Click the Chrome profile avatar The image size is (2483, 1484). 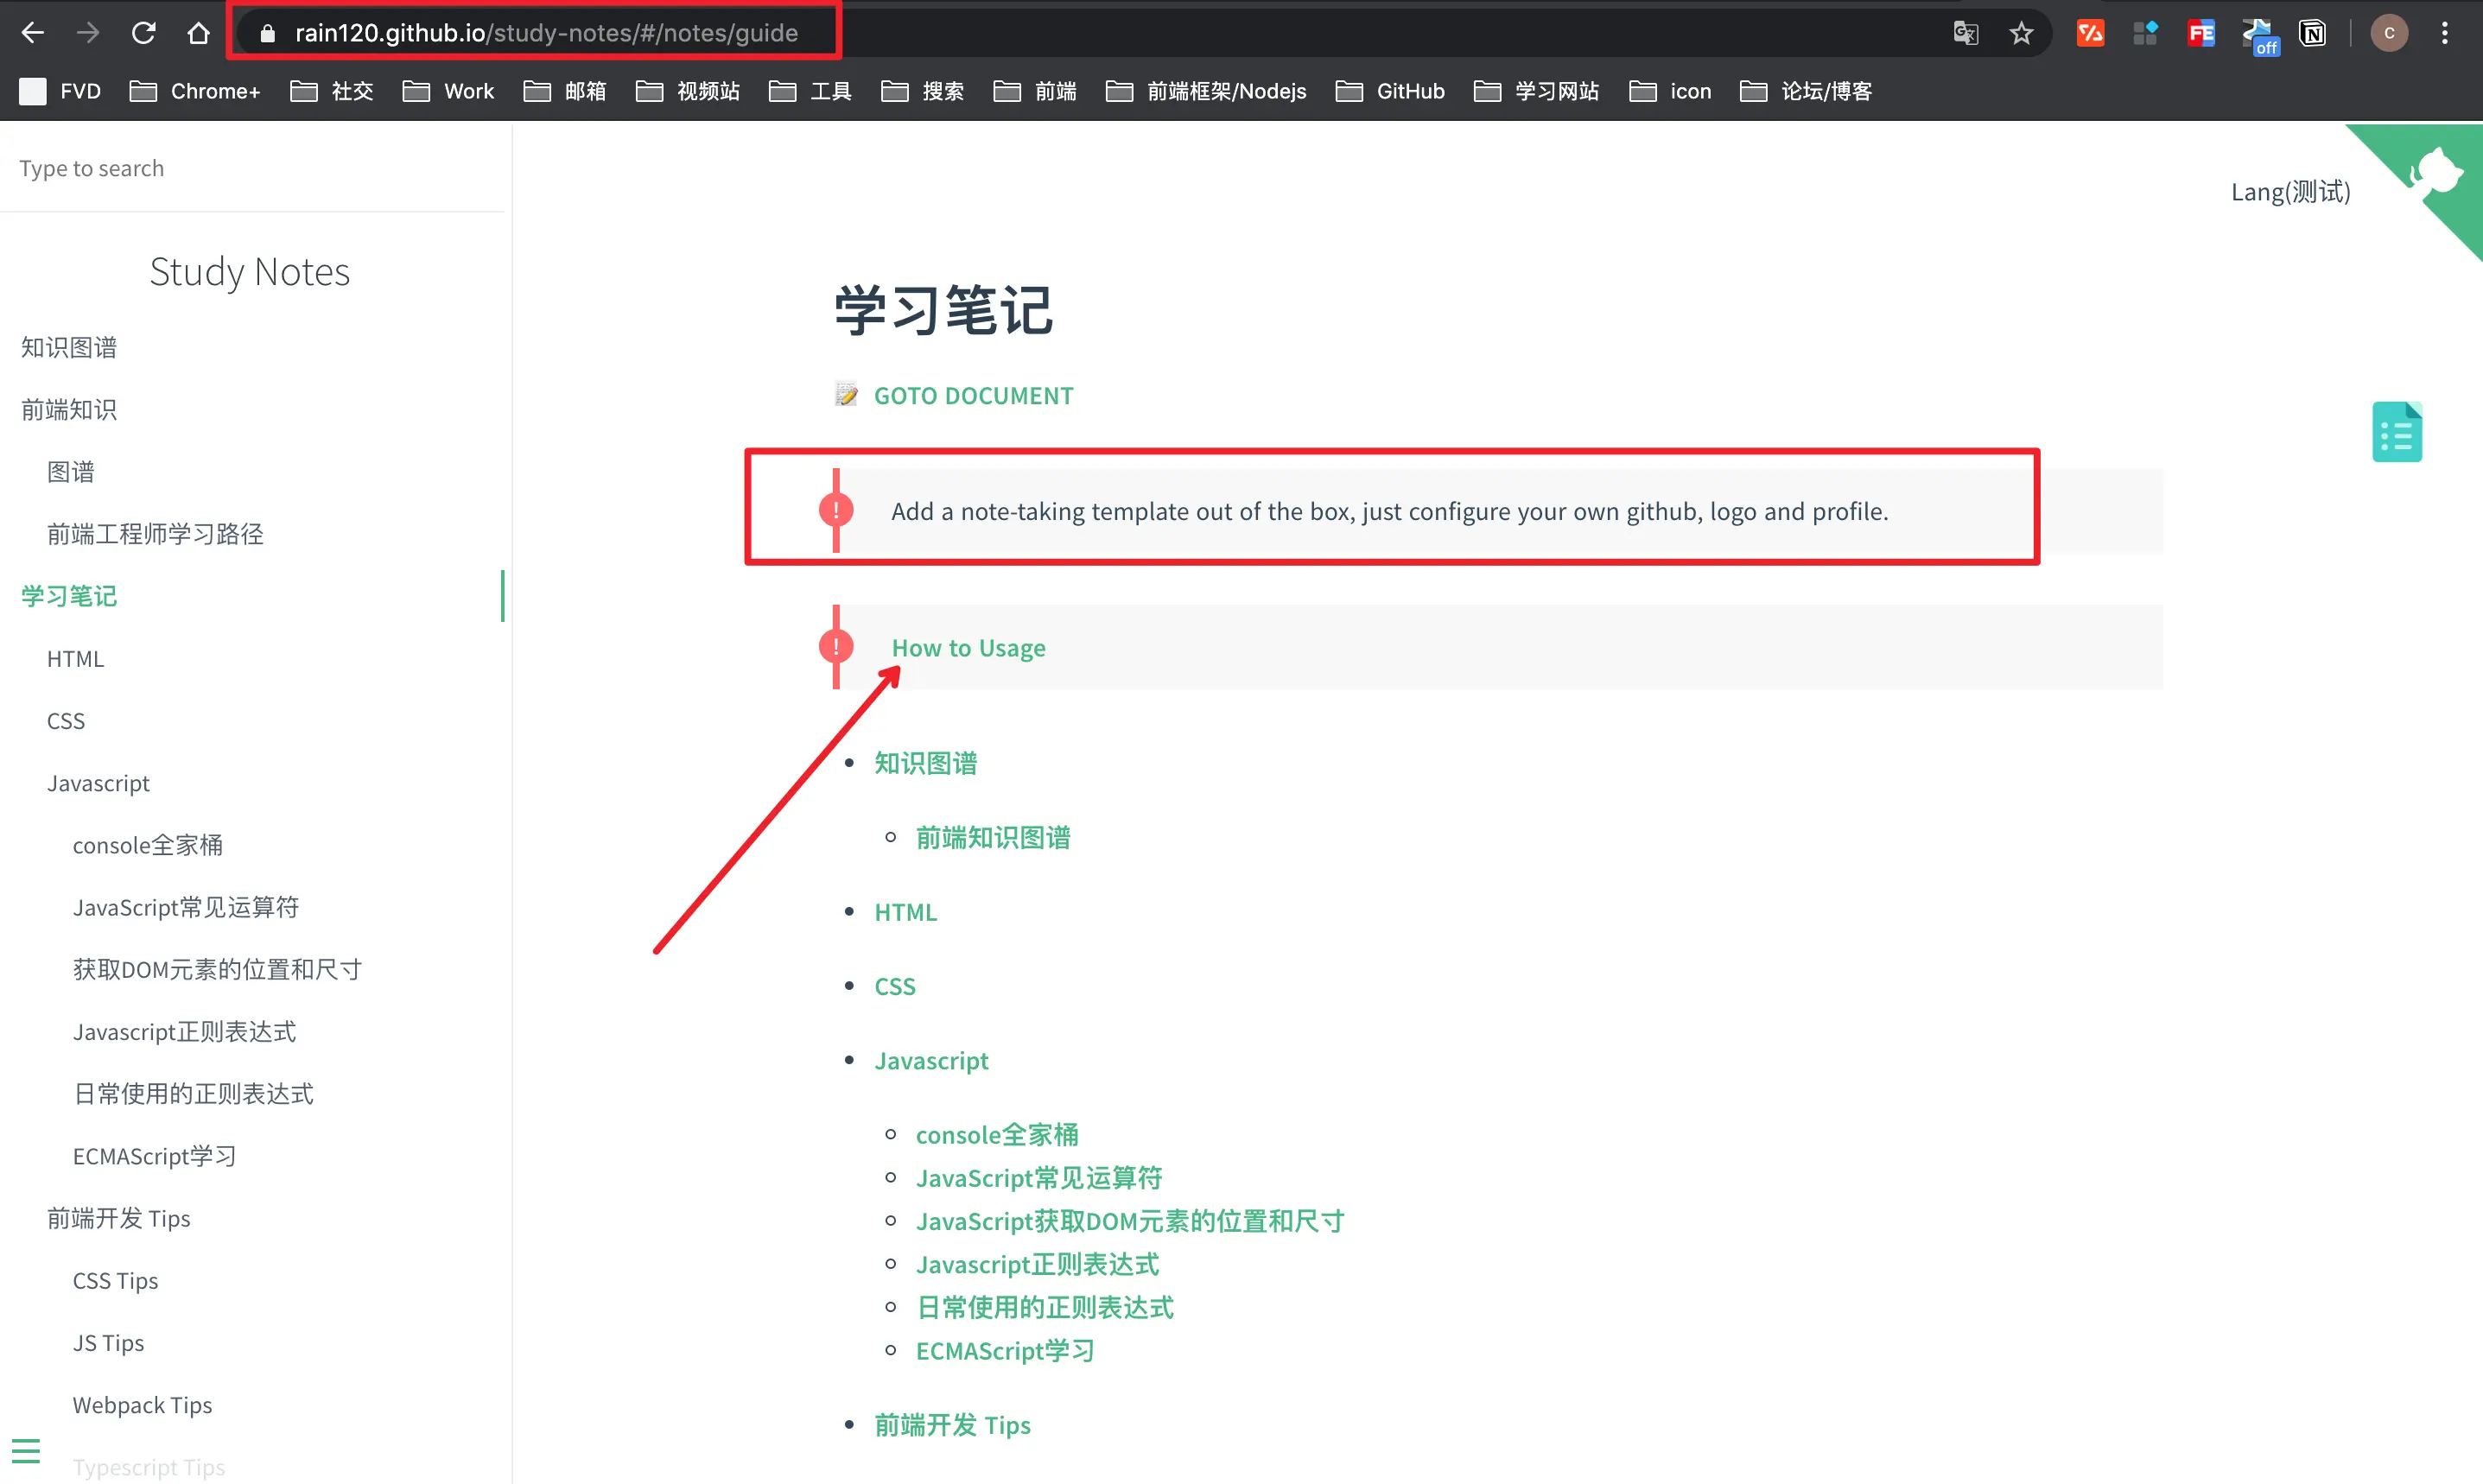pos(2389,33)
